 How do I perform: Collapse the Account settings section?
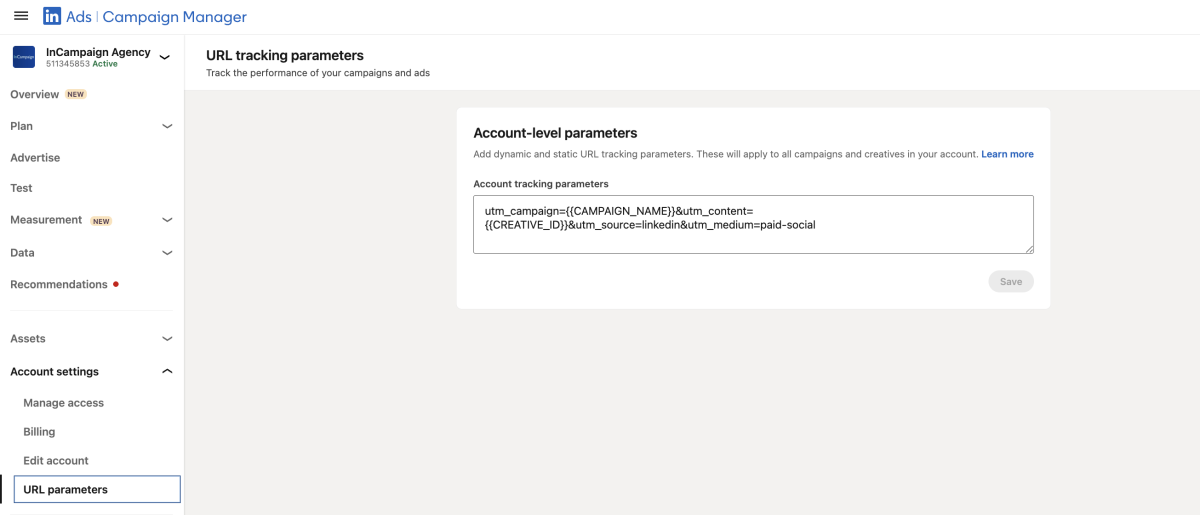tap(167, 372)
